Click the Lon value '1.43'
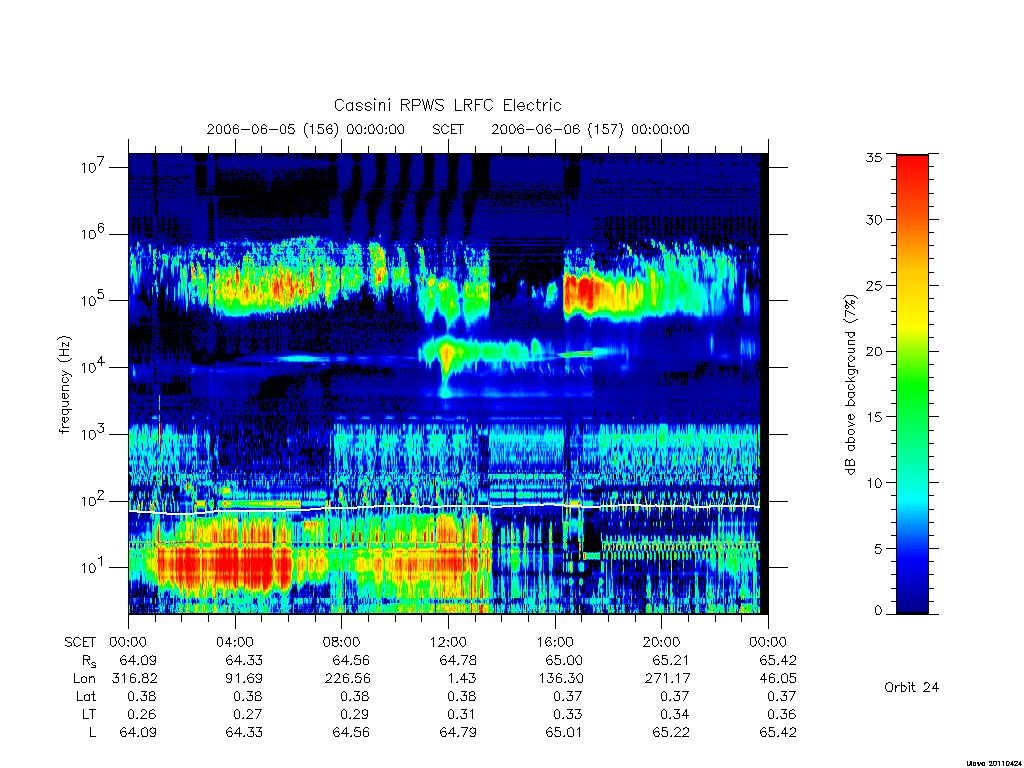The width and height of the screenshot is (1024, 768). (x=462, y=679)
